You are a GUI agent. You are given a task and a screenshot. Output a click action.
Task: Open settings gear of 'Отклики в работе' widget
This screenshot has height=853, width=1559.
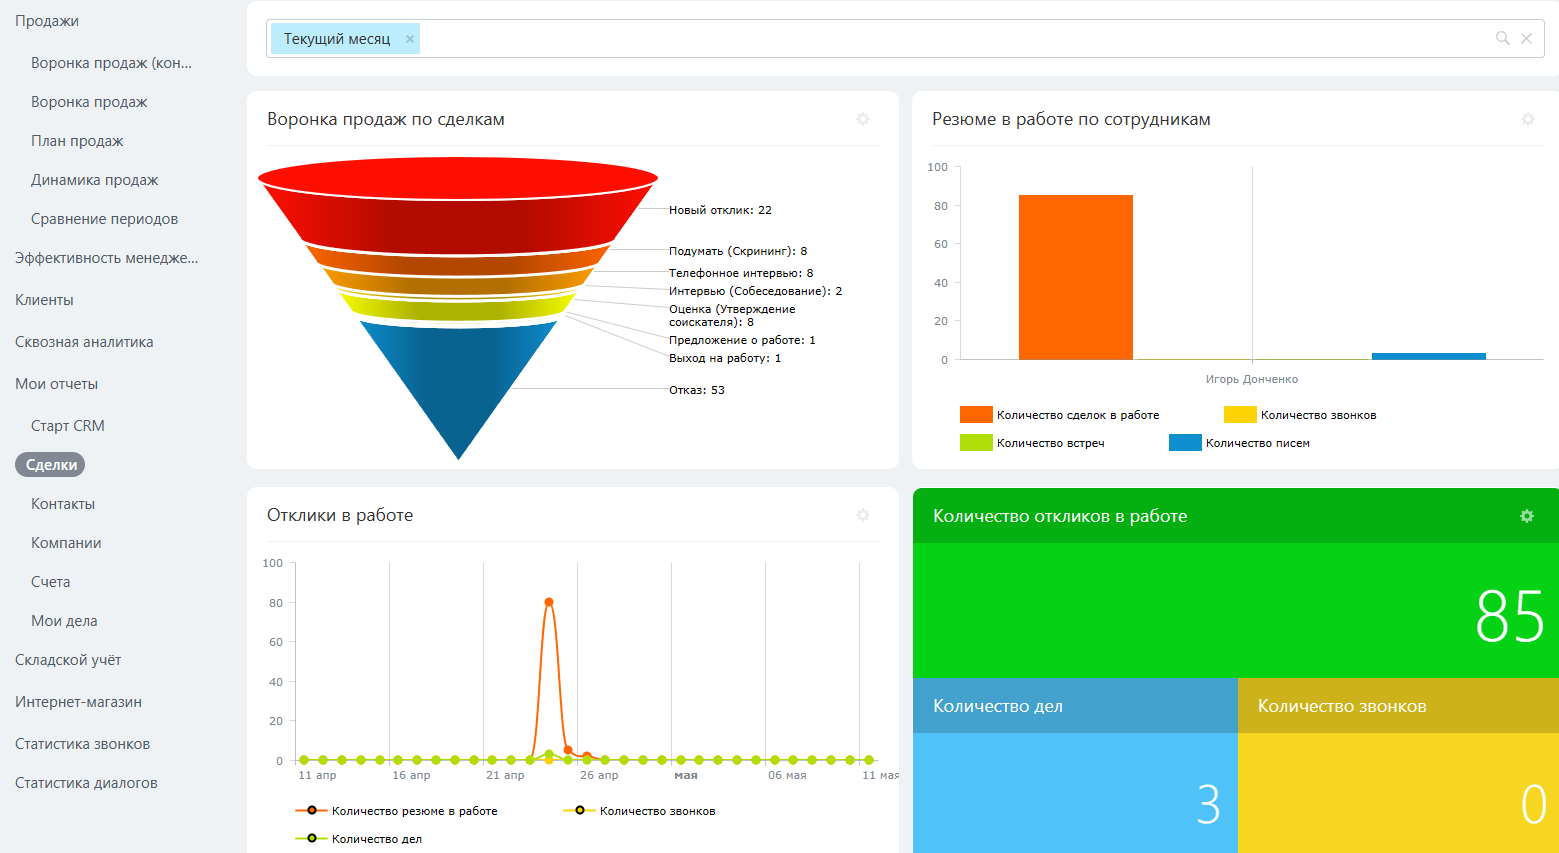863,515
